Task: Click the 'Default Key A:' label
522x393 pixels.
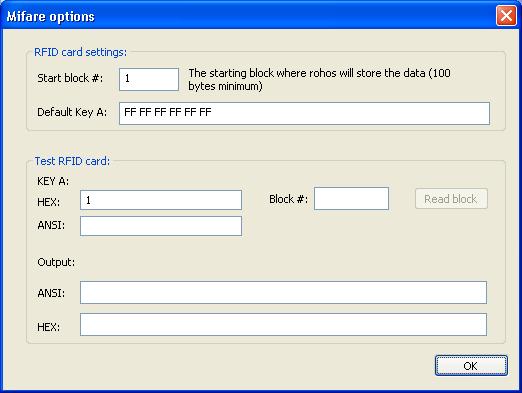Action: pyautogui.click(x=72, y=112)
